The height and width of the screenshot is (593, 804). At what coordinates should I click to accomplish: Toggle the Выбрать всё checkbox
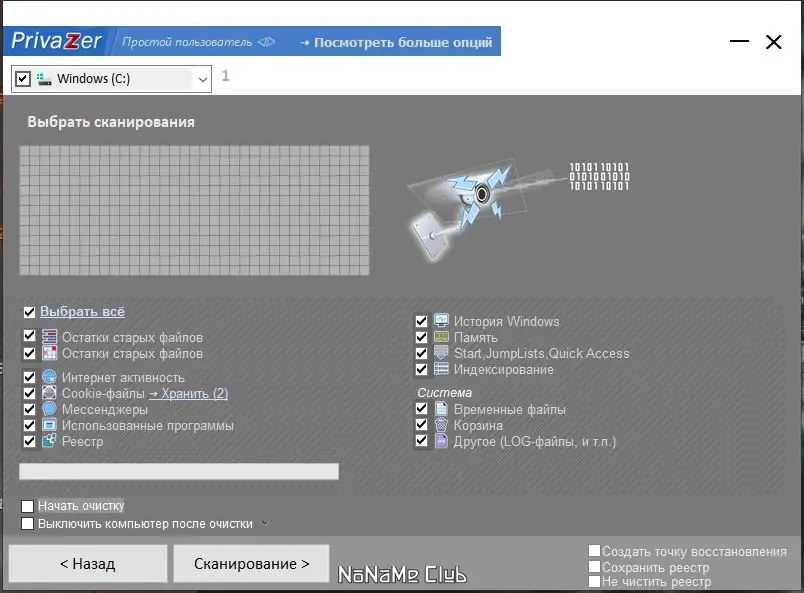point(29,312)
